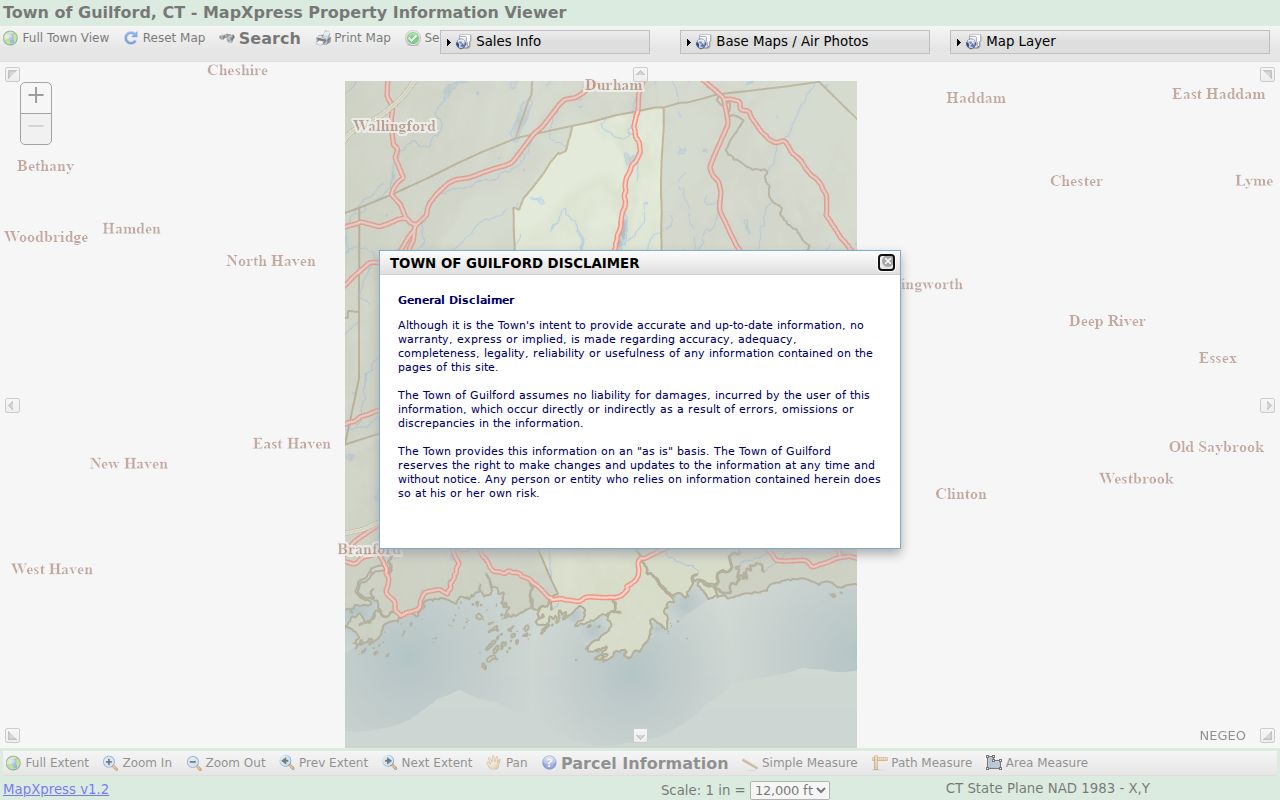Click the Deep River town label
The image size is (1280, 800).
(1107, 321)
